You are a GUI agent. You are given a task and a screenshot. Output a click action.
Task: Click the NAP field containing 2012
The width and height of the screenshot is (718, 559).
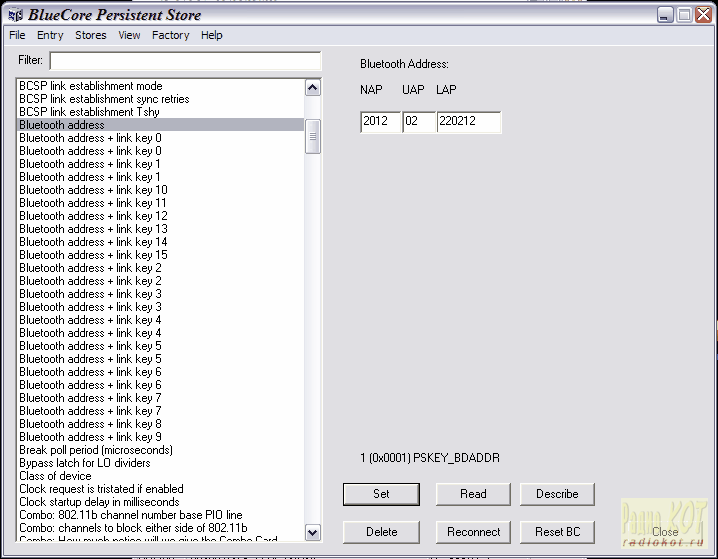(x=380, y=122)
